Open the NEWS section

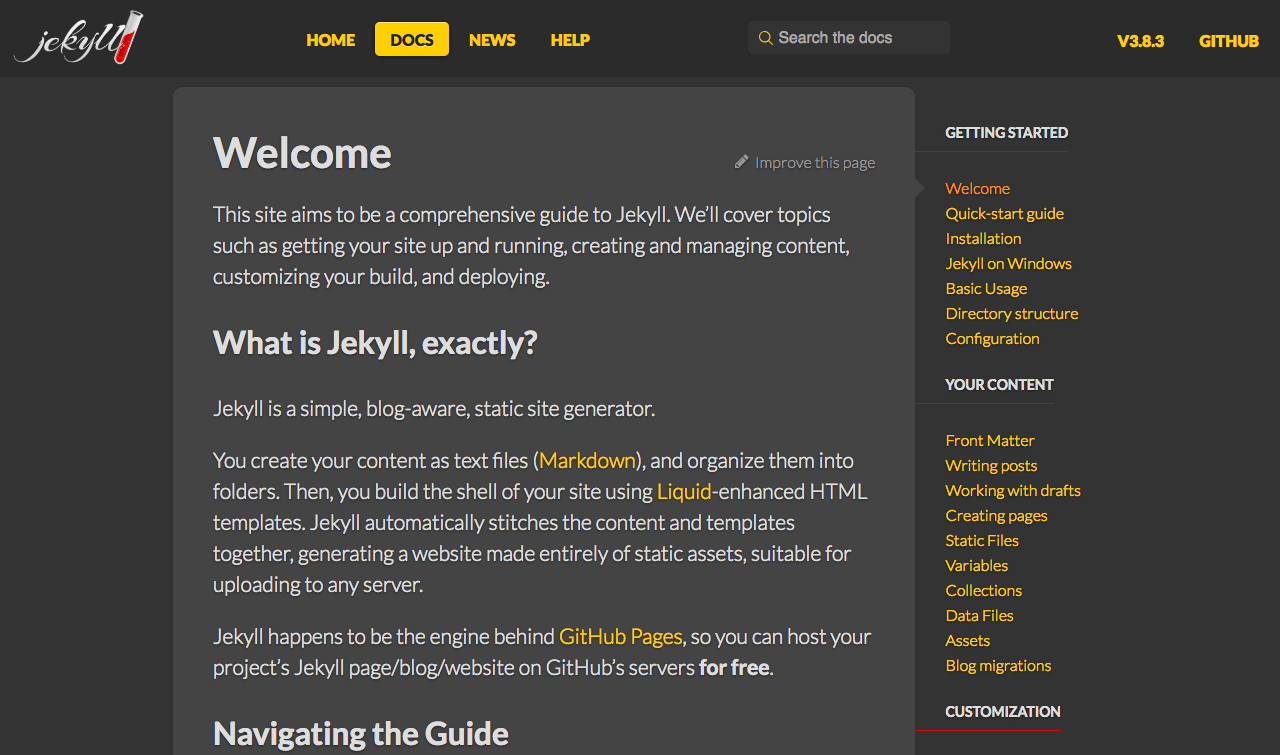pyautogui.click(x=492, y=40)
